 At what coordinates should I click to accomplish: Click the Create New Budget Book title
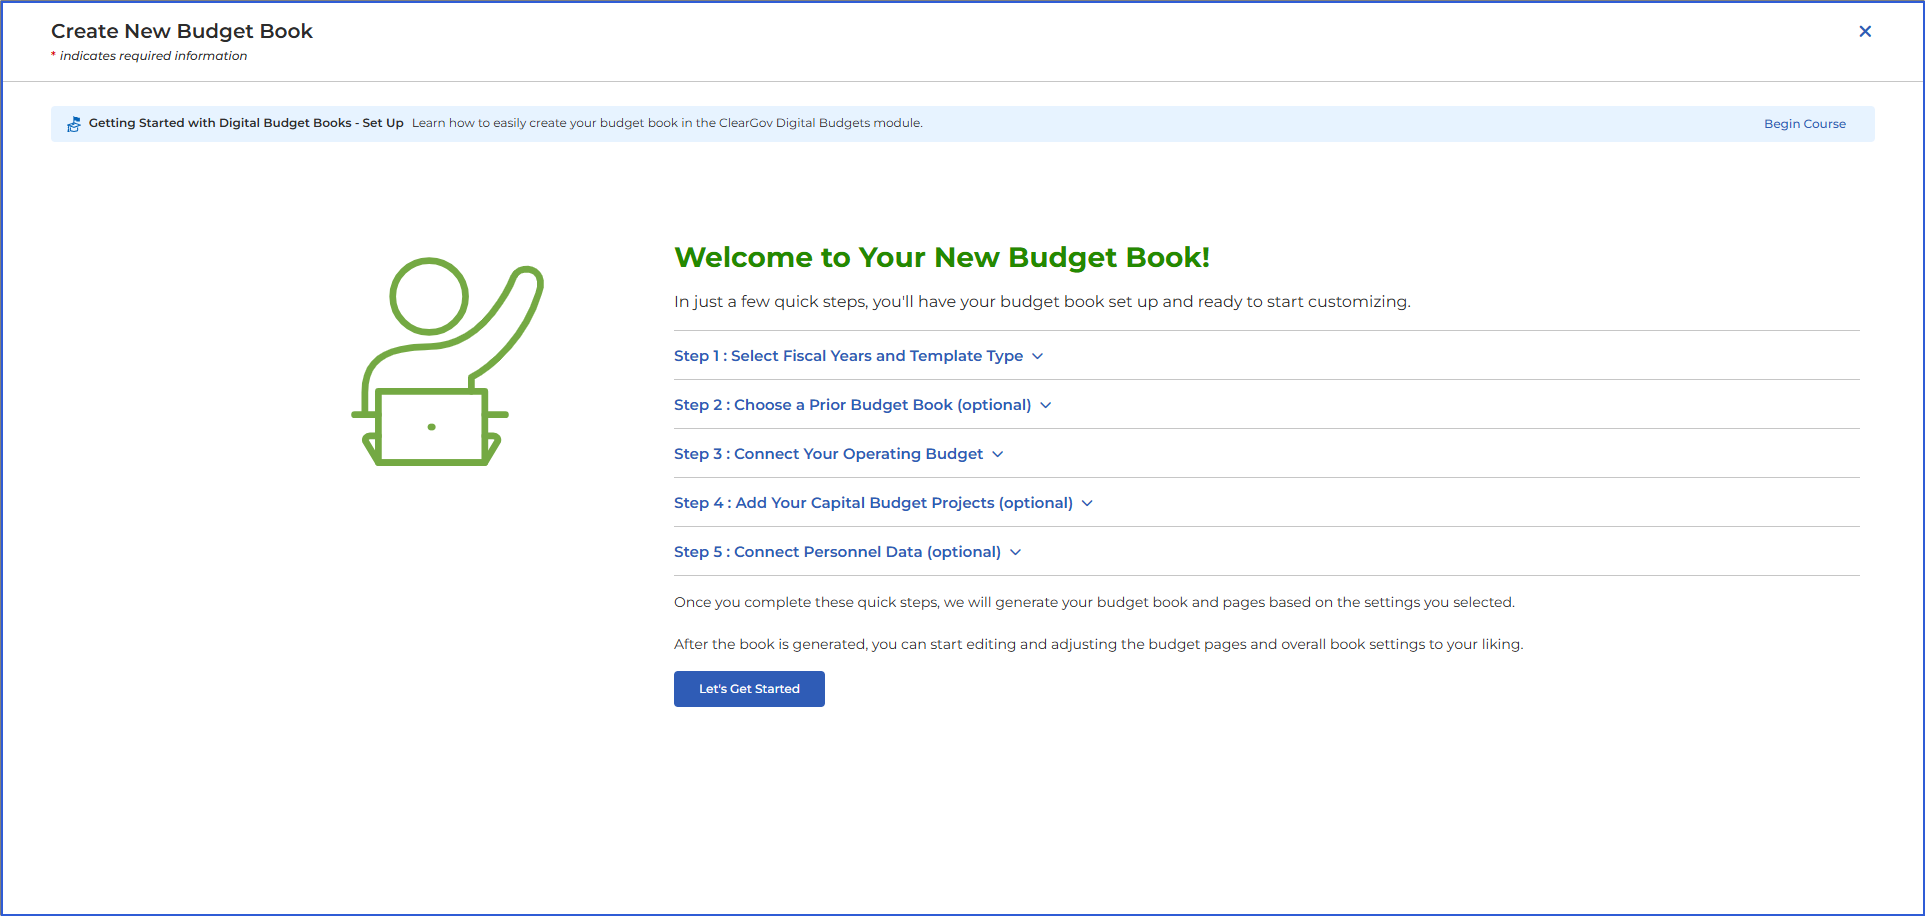pyautogui.click(x=182, y=31)
